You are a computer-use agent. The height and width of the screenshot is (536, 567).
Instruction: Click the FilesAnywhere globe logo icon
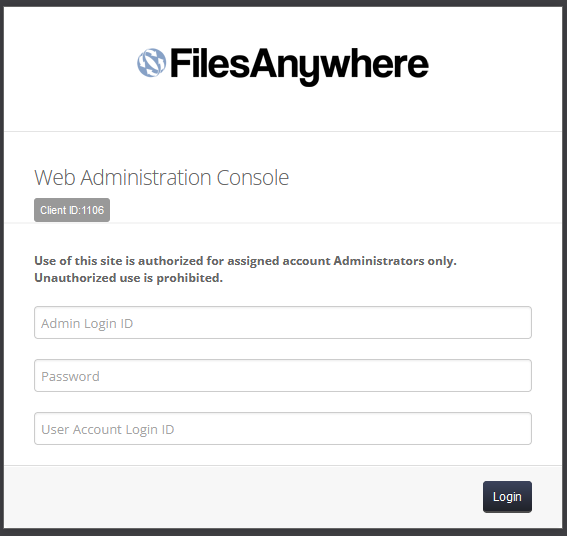152,62
